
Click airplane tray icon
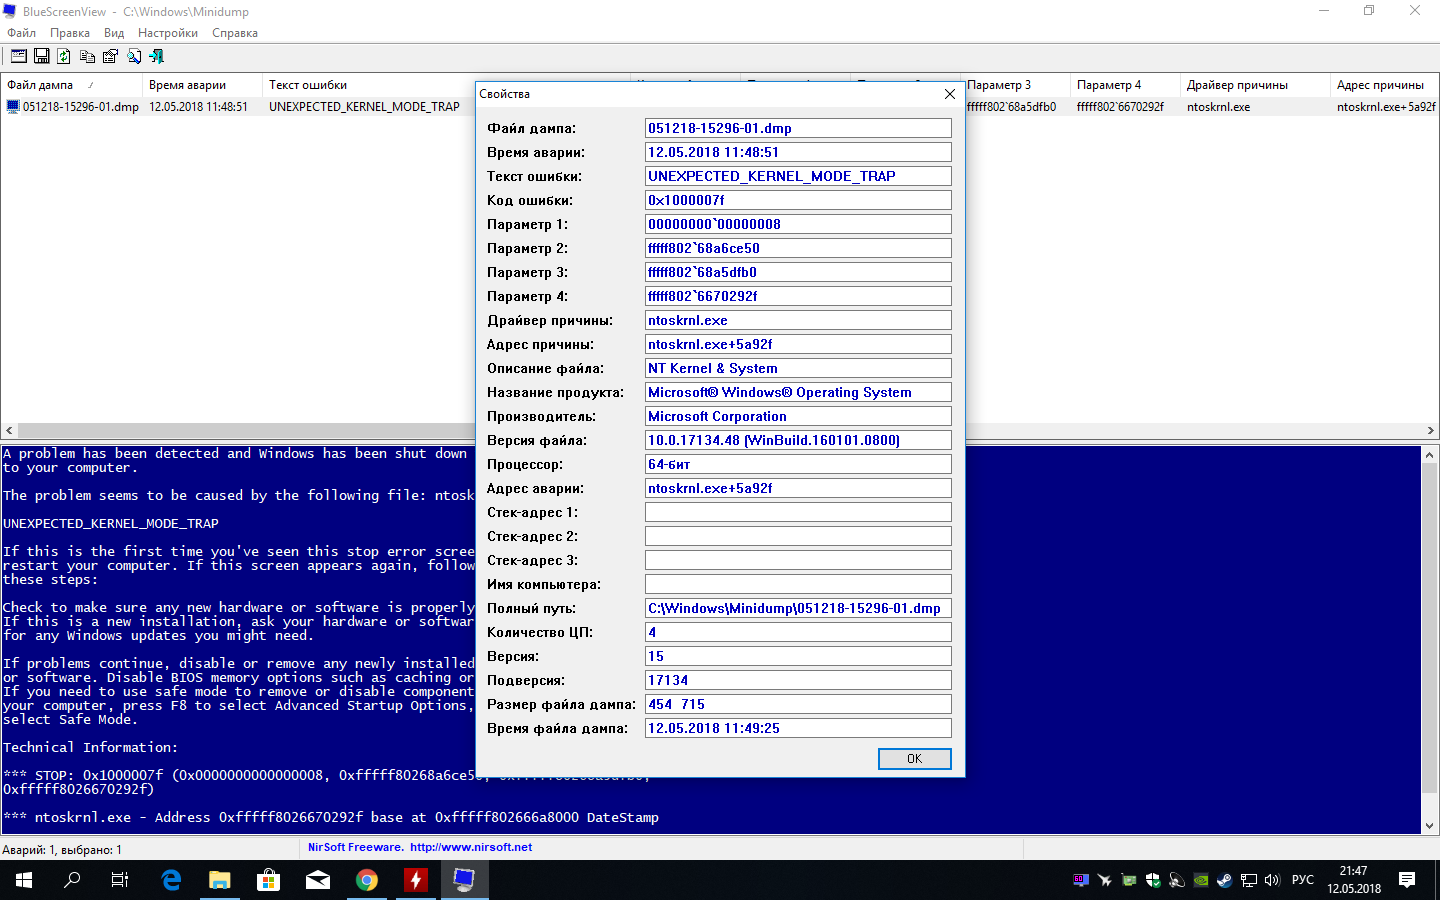click(1105, 880)
